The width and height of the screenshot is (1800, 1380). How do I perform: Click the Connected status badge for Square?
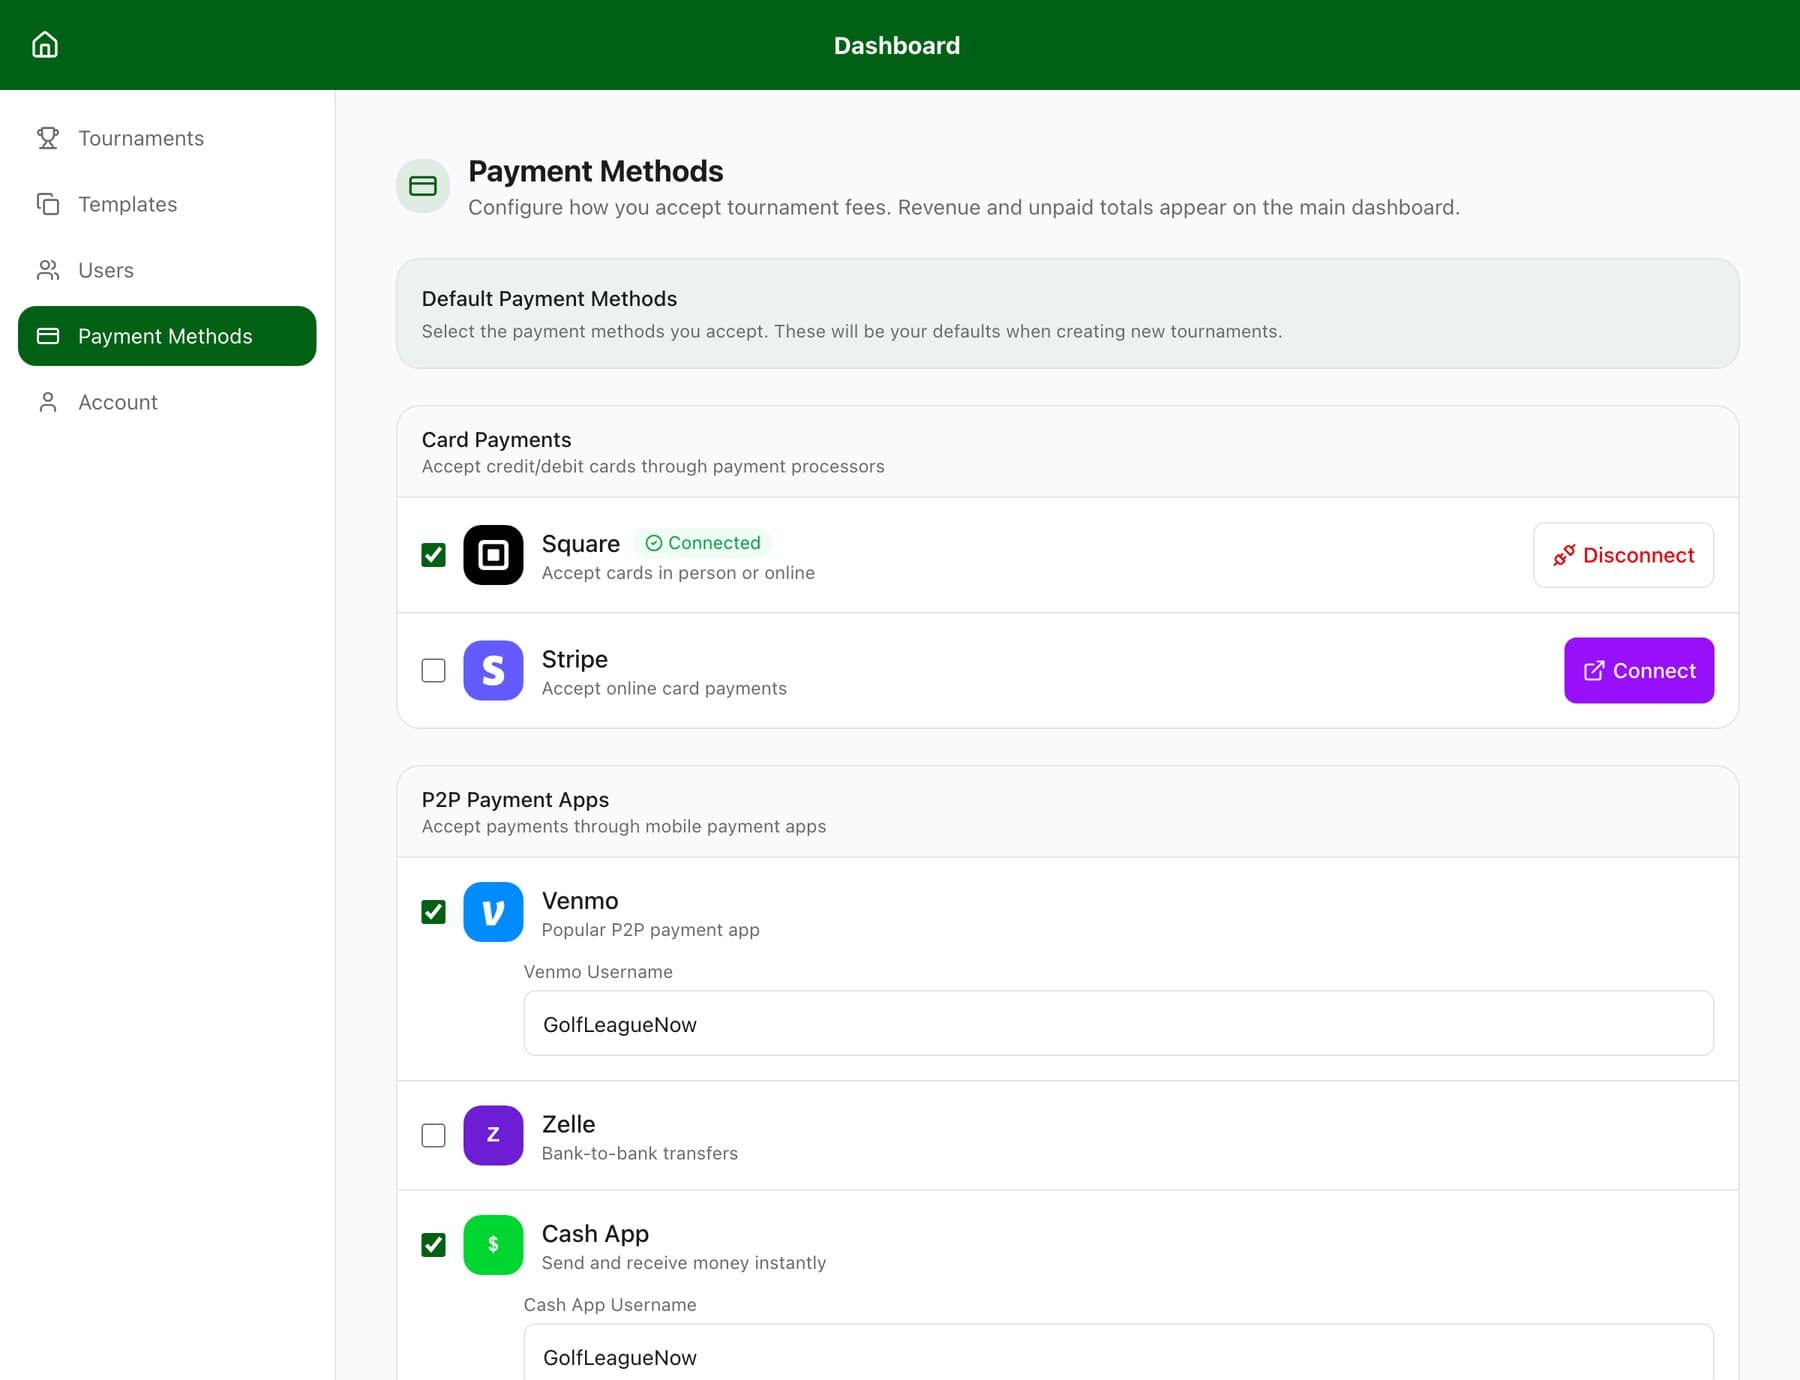coord(703,543)
